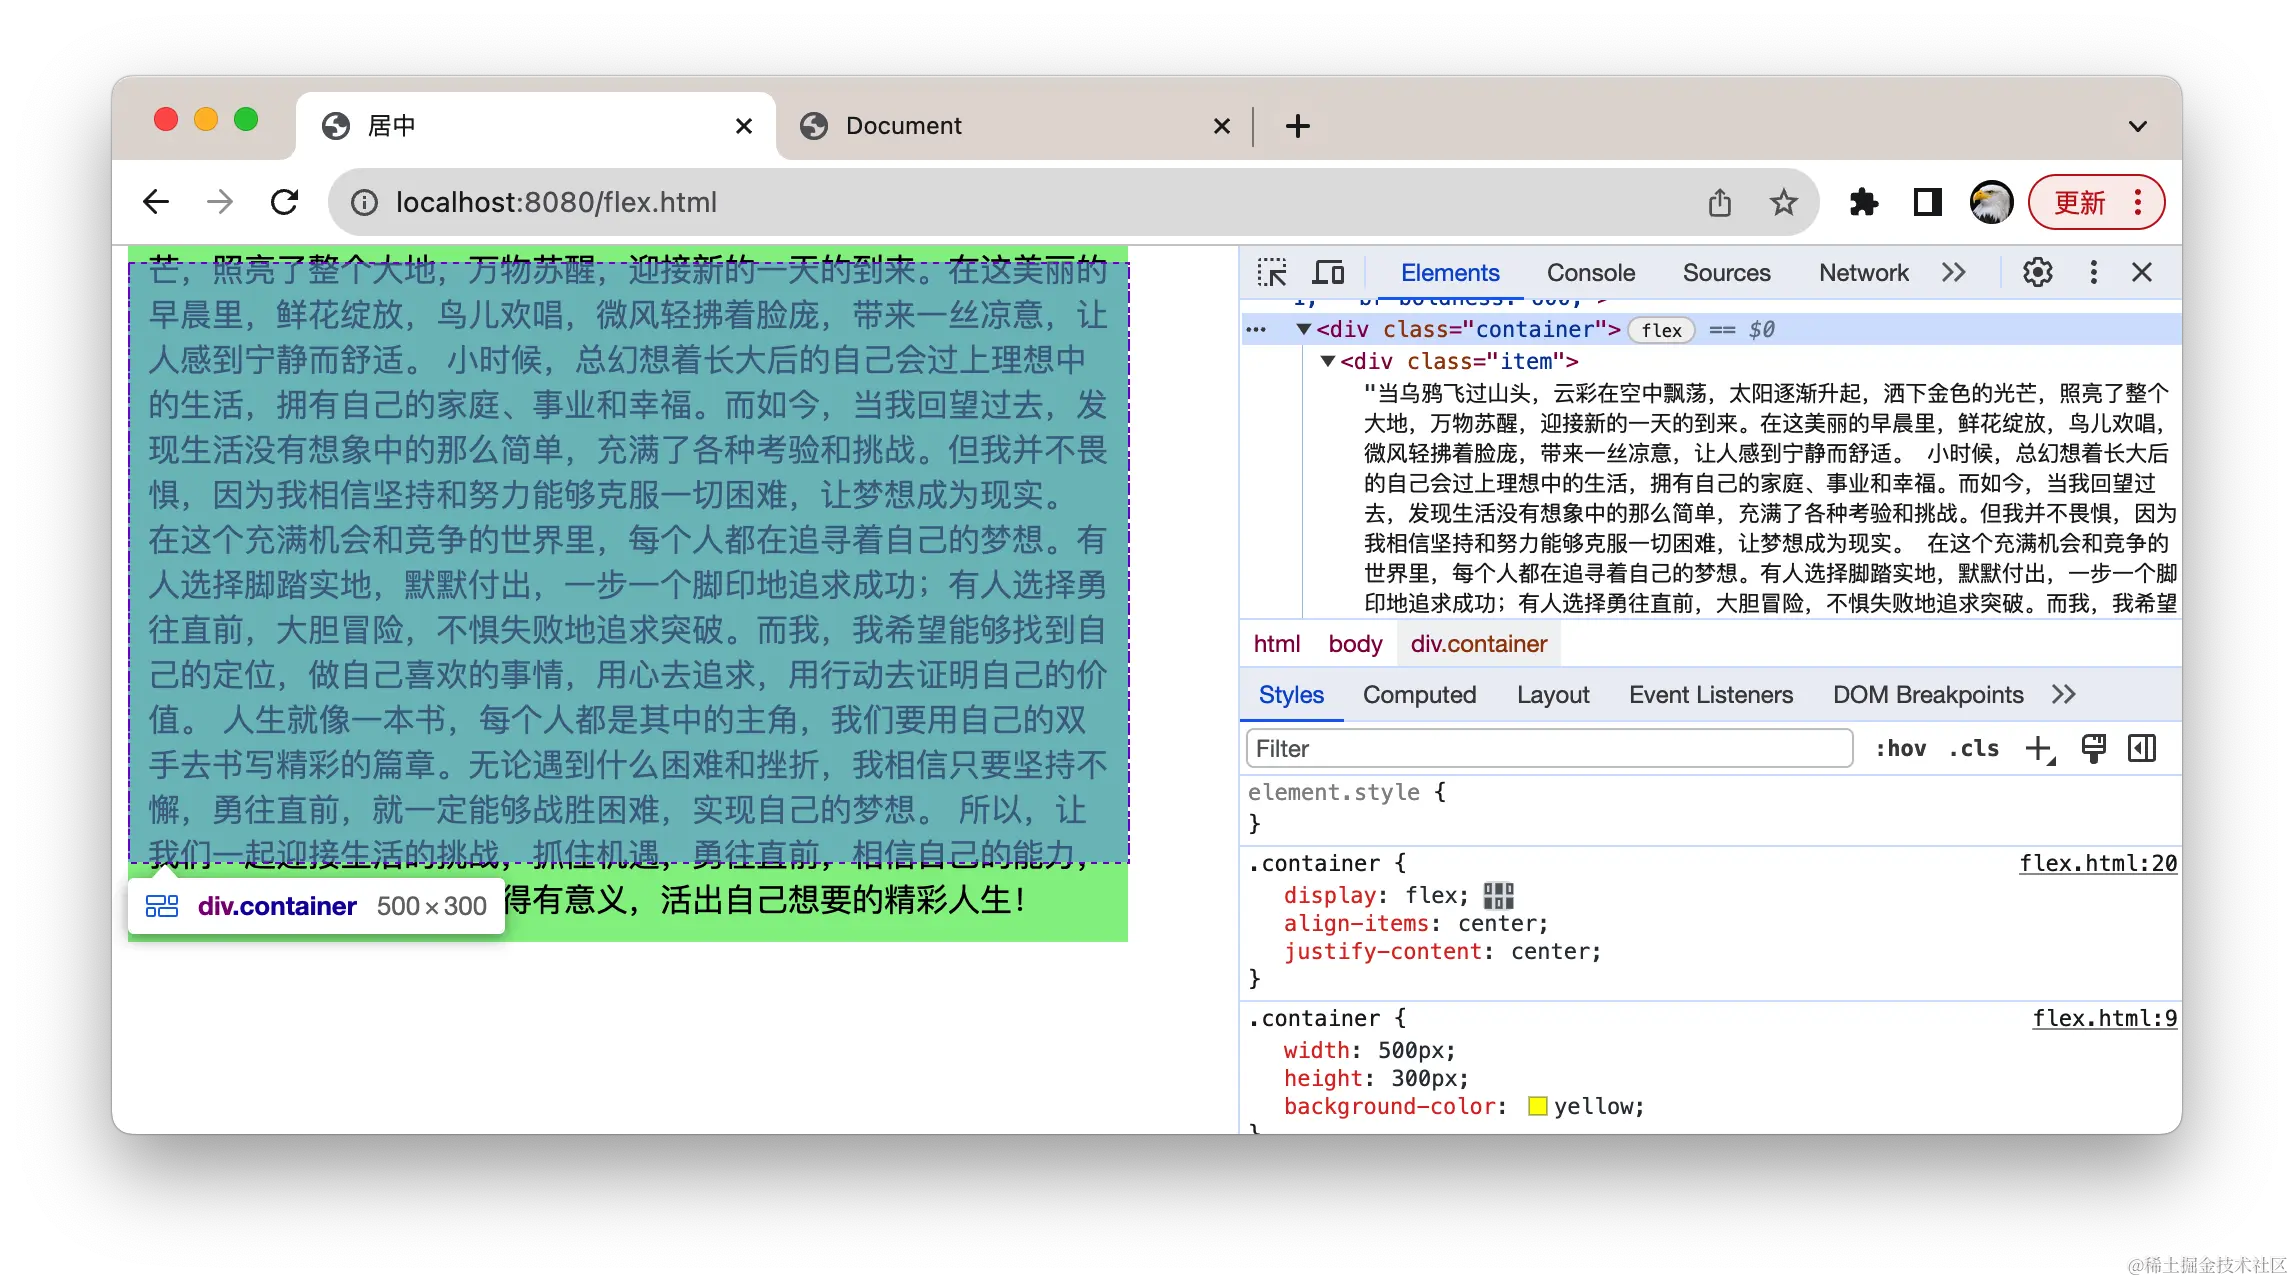The width and height of the screenshot is (2294, 1282).
Task: Toggle the :hov element state panel
Action: [x=1900, y=749]
